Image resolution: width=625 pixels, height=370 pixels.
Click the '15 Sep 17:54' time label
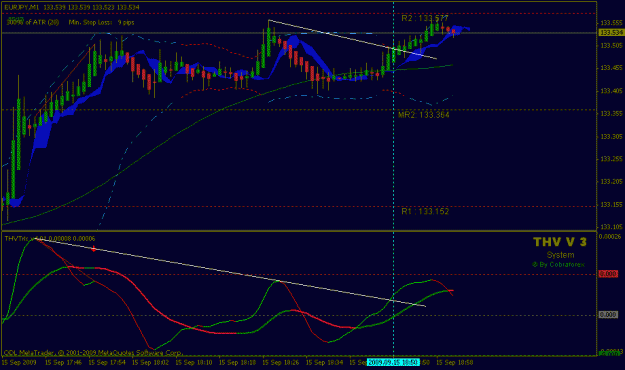(107, 362)
